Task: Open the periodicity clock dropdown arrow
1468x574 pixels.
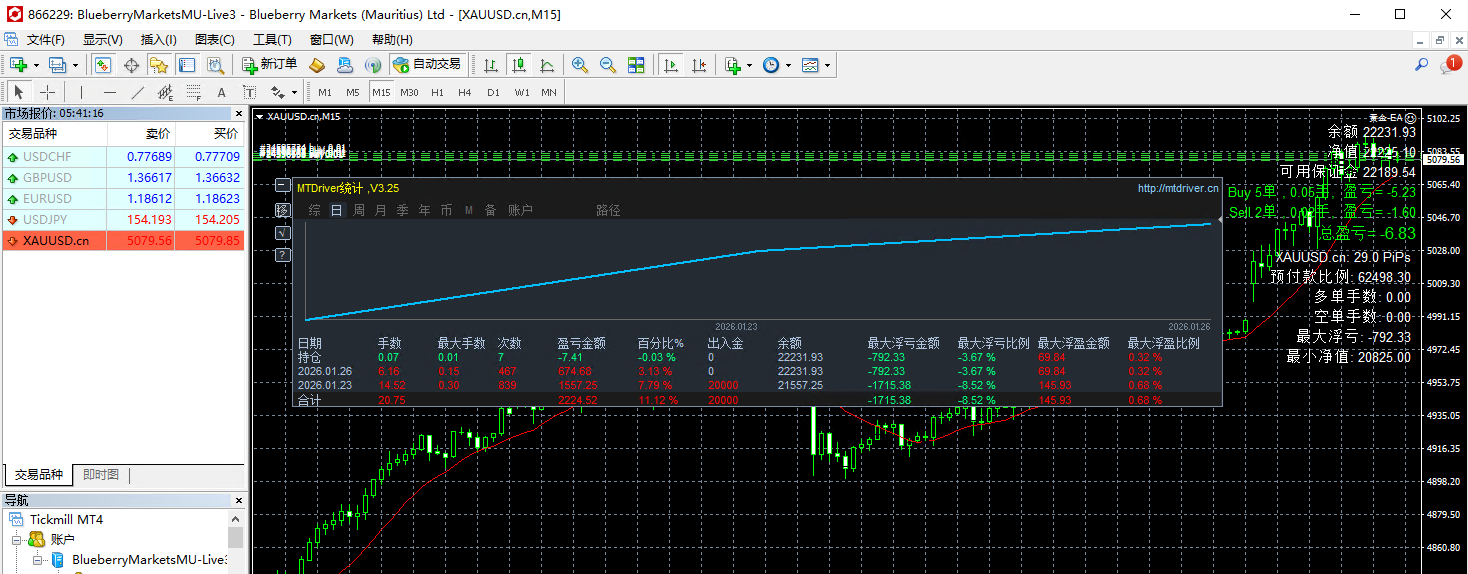Action: [x=788, y=65]
